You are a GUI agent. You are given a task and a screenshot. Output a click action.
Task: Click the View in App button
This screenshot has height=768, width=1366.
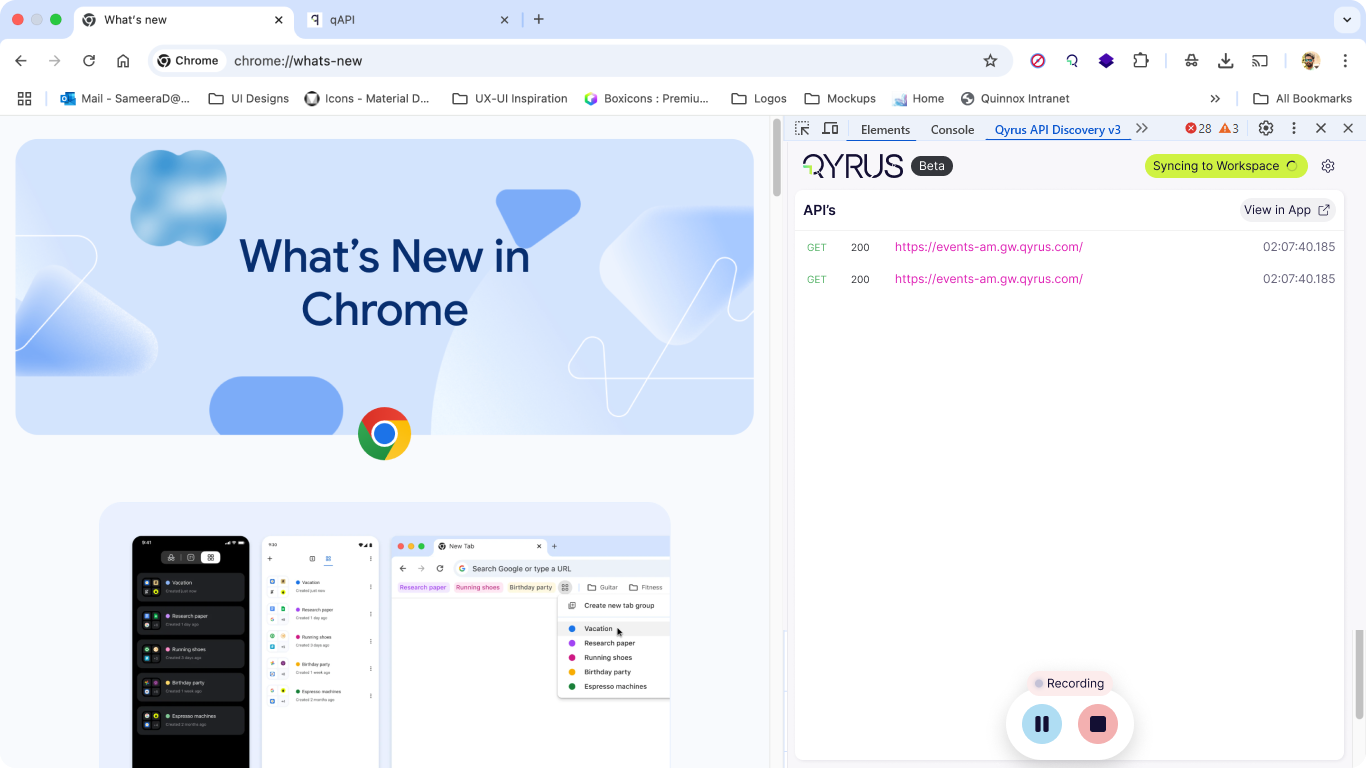click(1287, 210)
